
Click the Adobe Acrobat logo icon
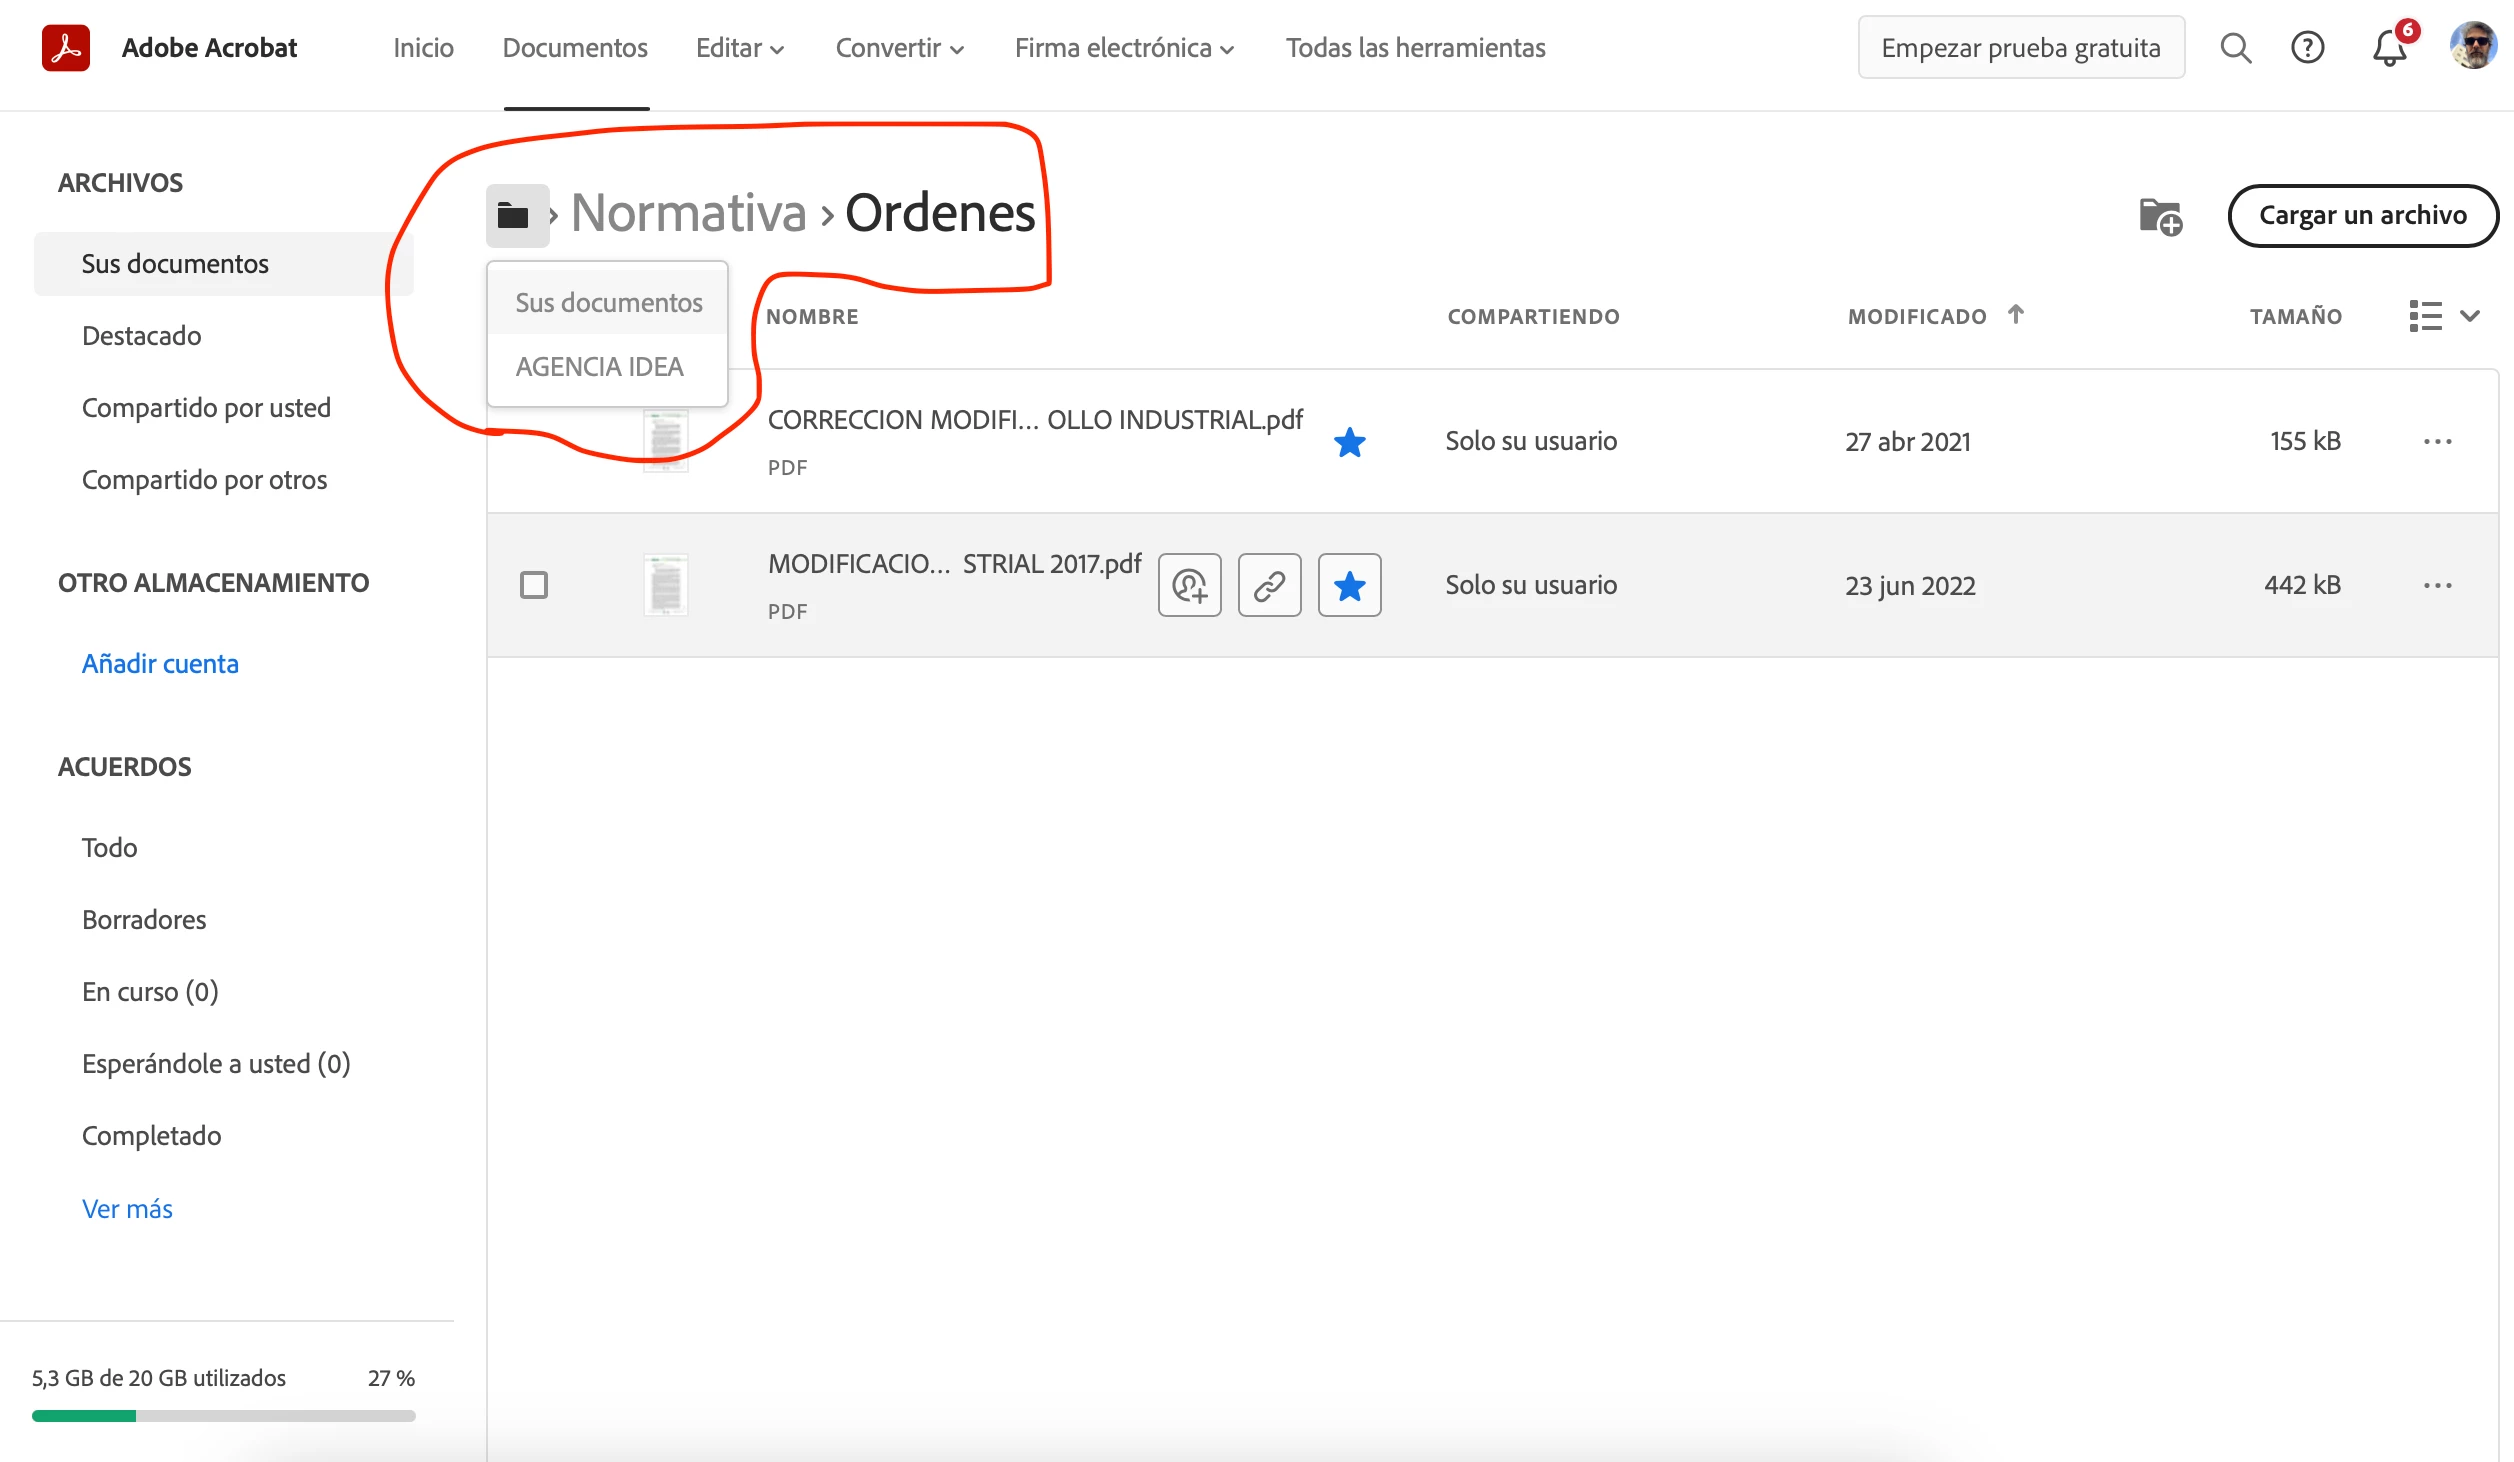coord(66,48)
